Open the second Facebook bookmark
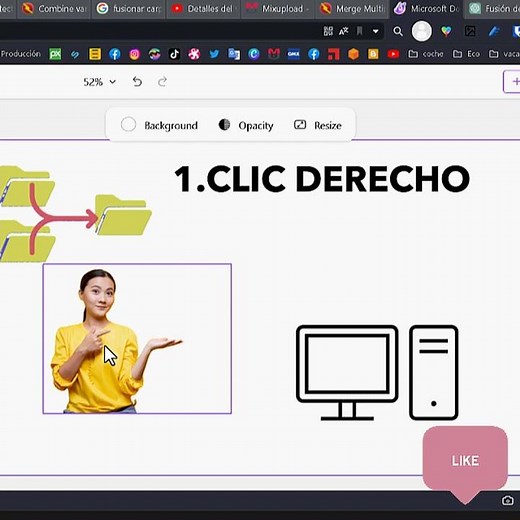The image size is (520, 520). (x=314, y=54)
